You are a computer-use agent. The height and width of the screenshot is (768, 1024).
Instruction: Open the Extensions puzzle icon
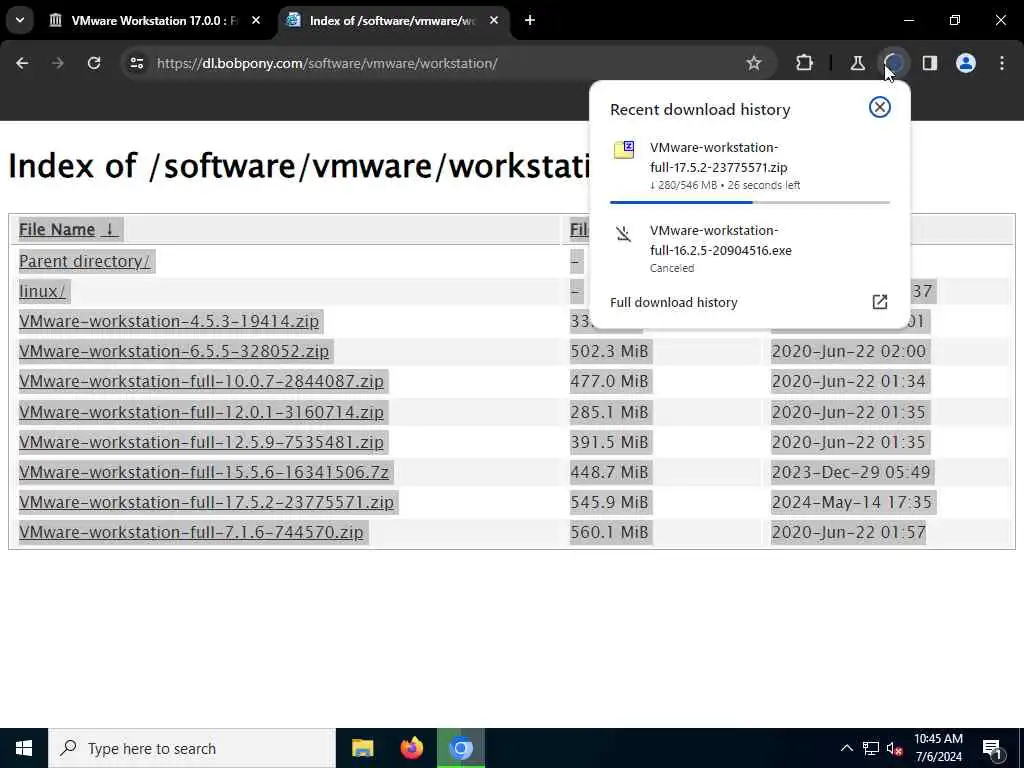coord(805,63)
